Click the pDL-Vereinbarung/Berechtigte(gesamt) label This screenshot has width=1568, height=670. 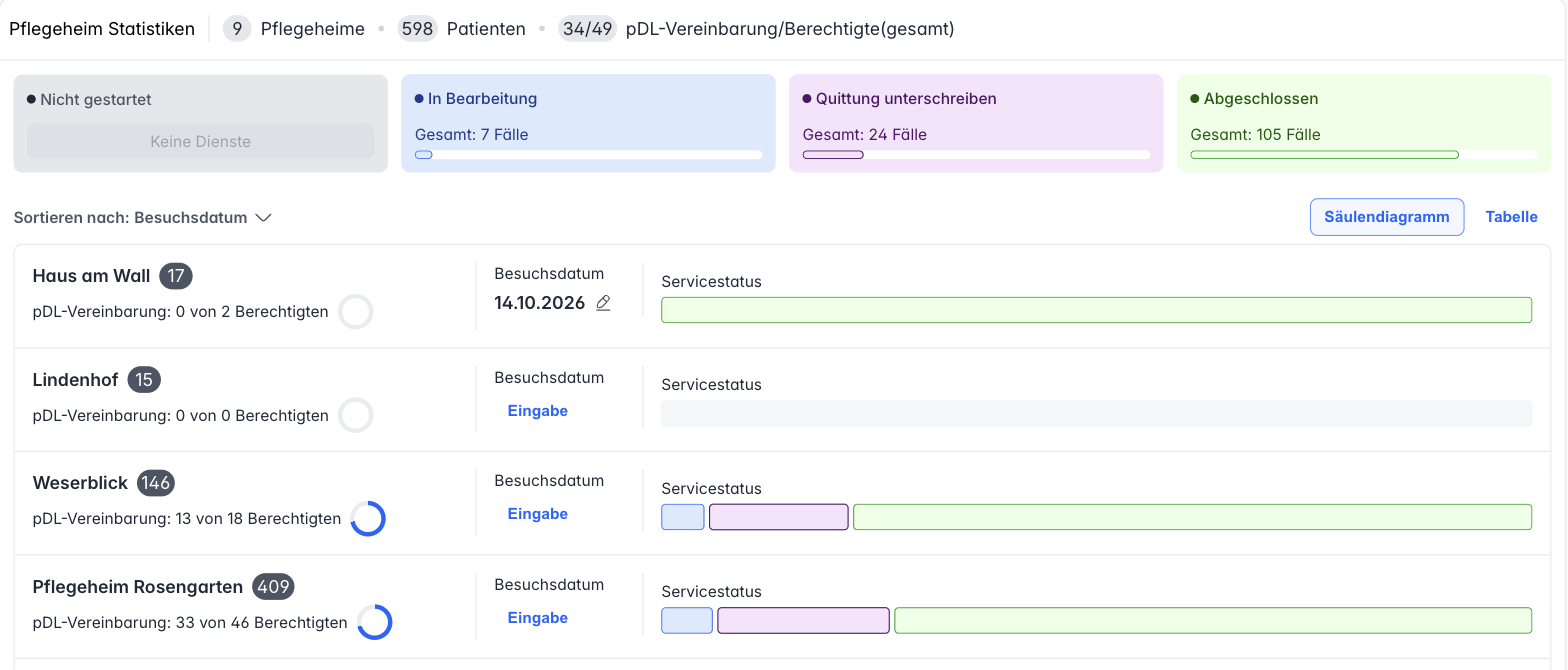pyautogui.click(x=790, y=29)
